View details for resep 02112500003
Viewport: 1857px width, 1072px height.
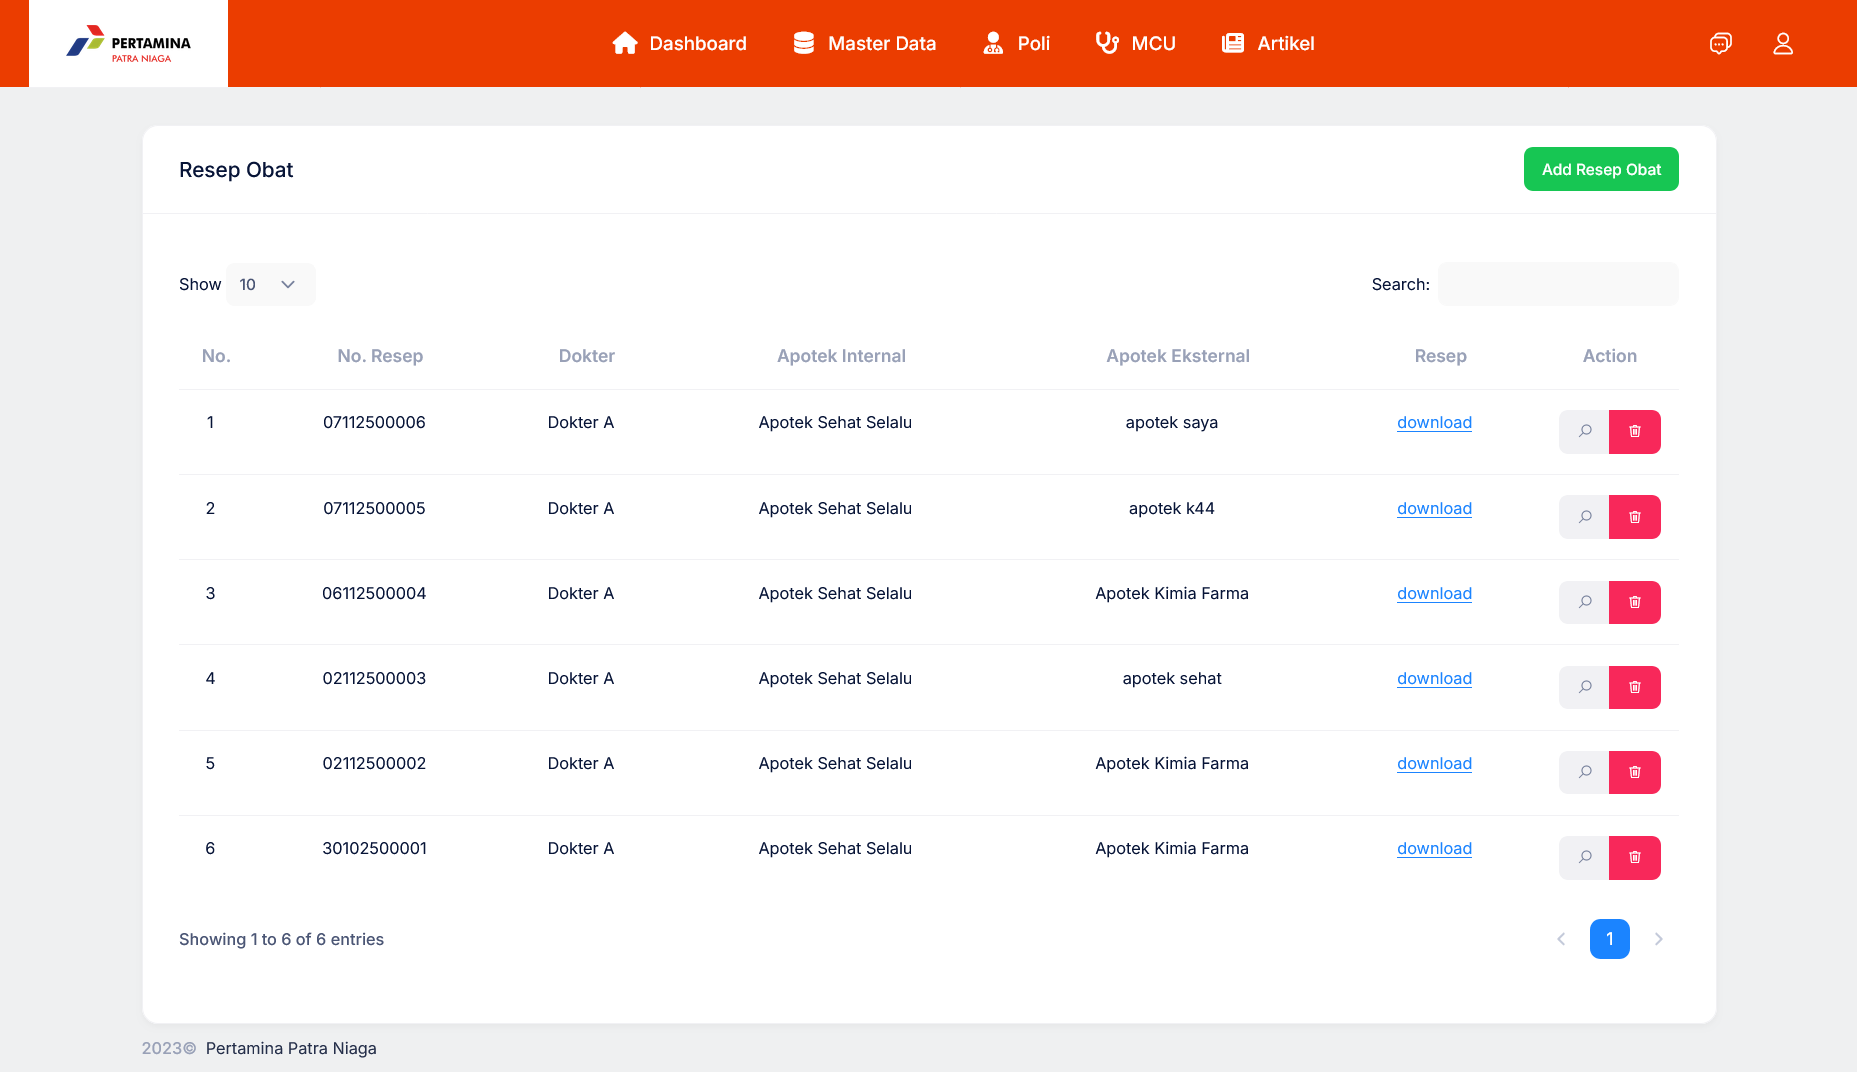1584,687
